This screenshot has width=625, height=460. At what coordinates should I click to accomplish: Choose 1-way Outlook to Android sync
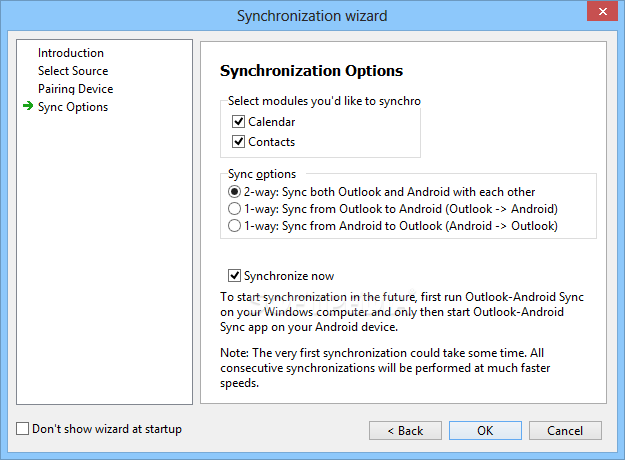[x=234, y=208]
